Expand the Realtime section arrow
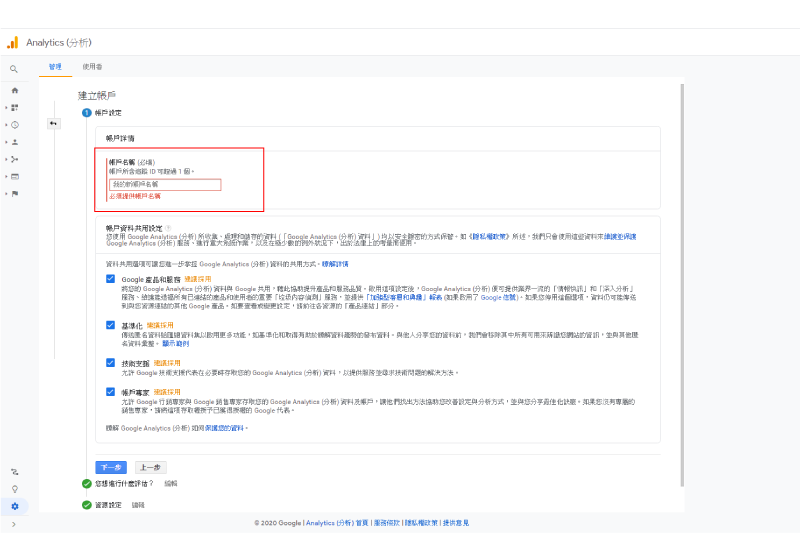 [6, 125]
